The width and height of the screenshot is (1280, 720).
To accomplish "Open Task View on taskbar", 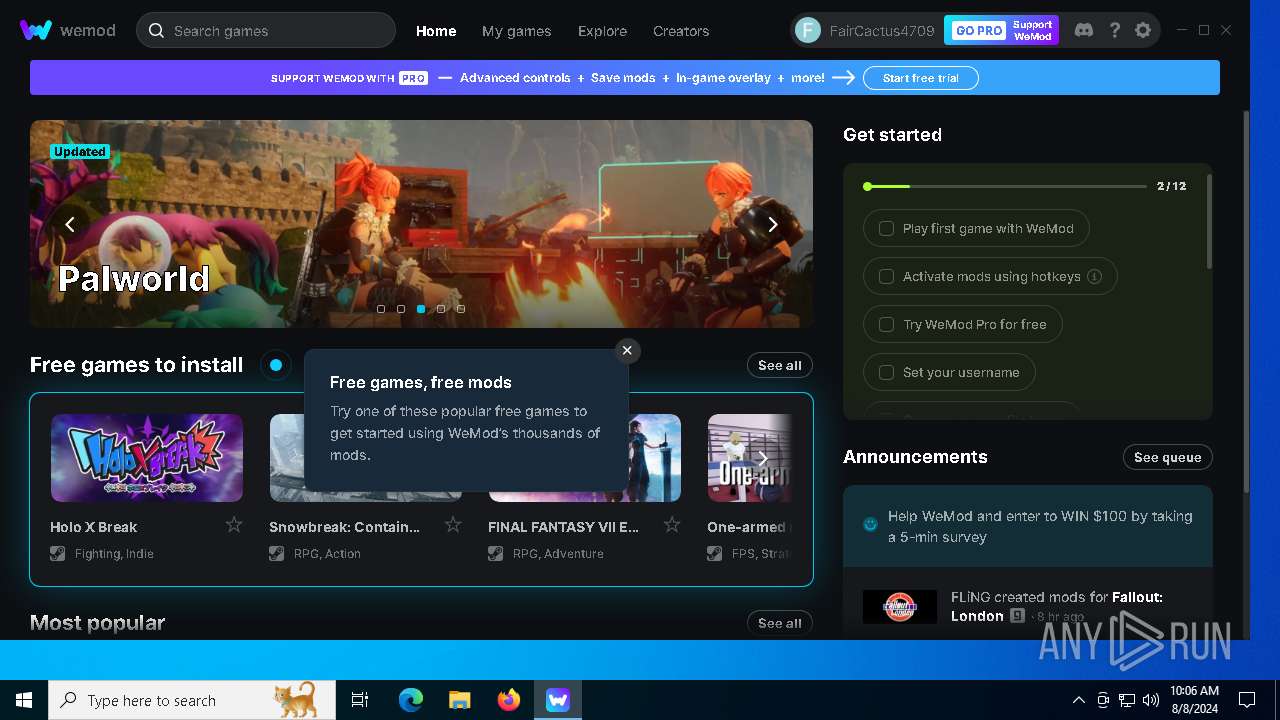I will (x=360, y=700).
